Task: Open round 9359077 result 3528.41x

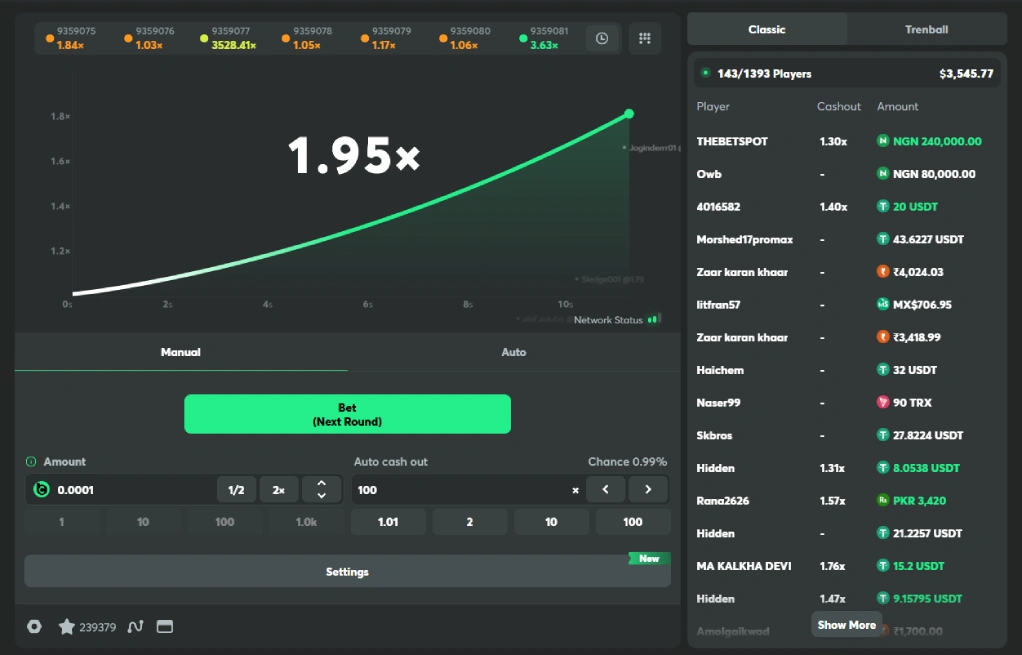Action: click(228, 38)
